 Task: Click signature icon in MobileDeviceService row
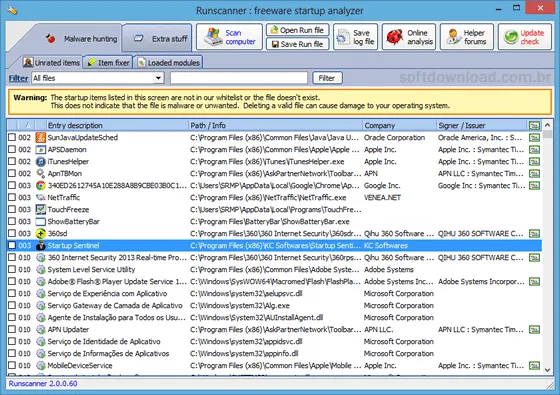click(534, 366)
